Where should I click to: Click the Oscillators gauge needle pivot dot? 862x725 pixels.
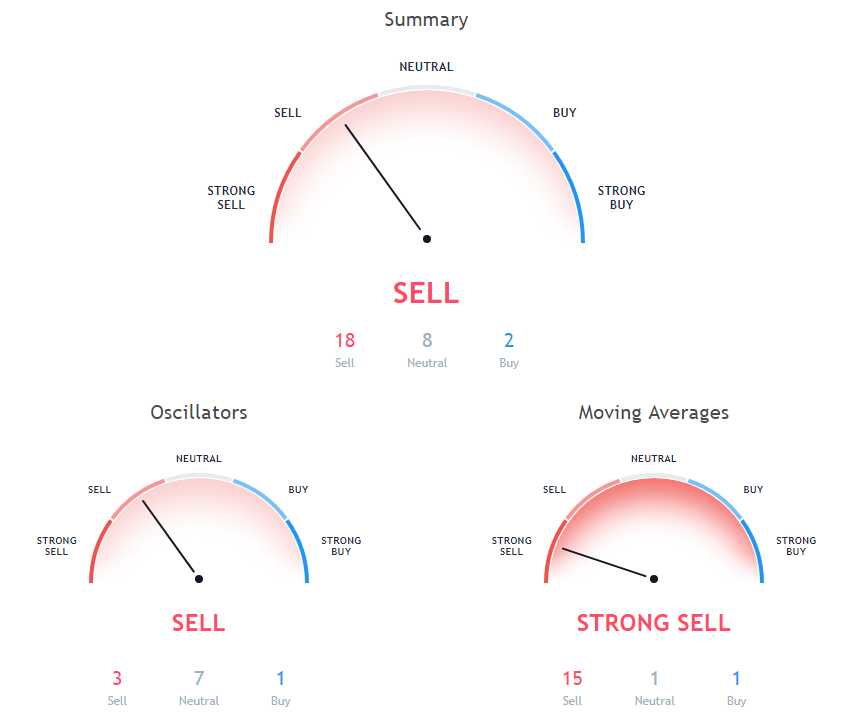(x=199, y=579)
